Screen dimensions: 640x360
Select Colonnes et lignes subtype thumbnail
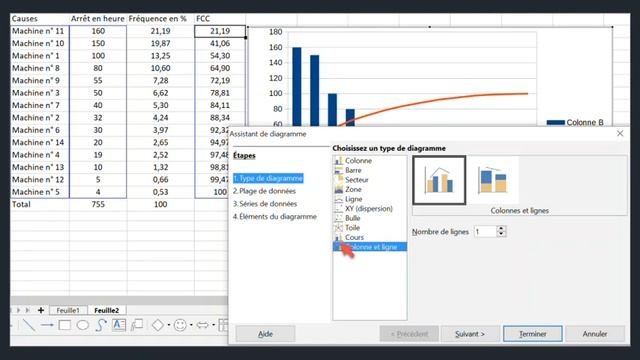coord(439,180)
